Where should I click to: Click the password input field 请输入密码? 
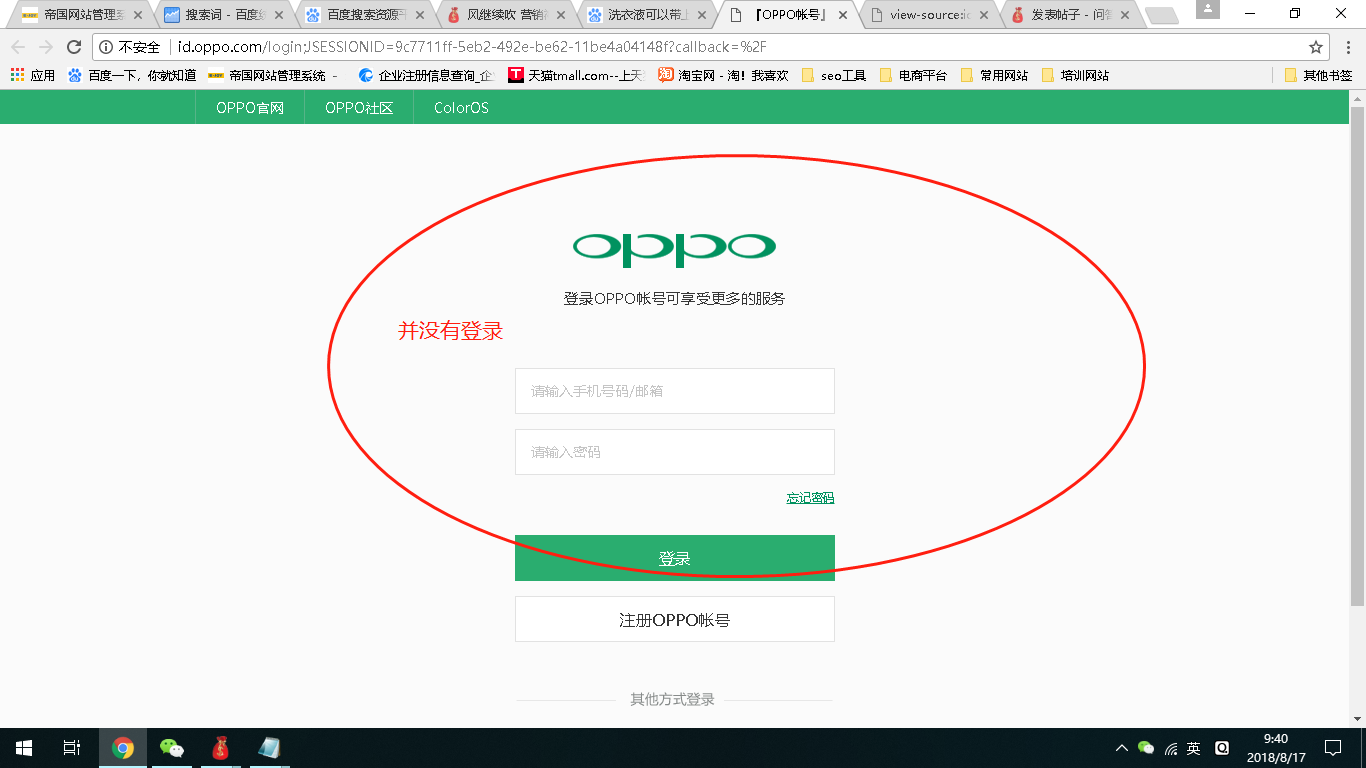674,452
